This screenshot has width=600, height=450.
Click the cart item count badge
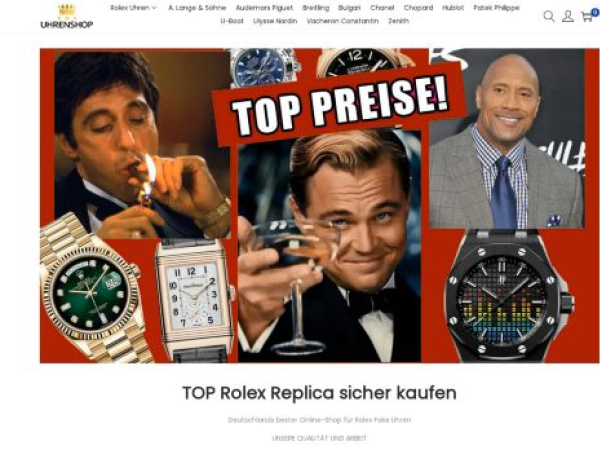[x=595, y=12]
